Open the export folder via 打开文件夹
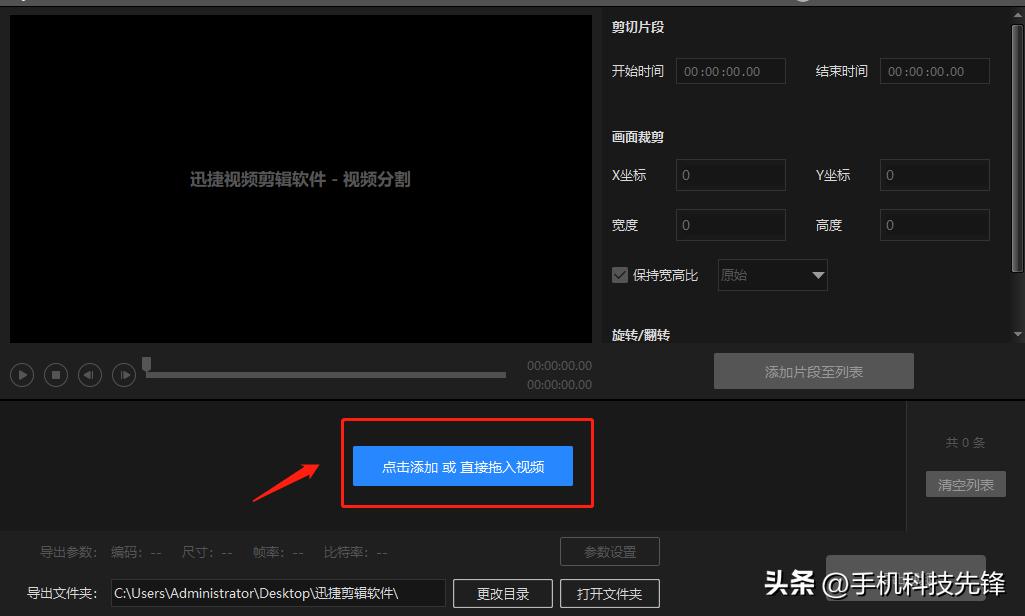 [x=609, y=592]
